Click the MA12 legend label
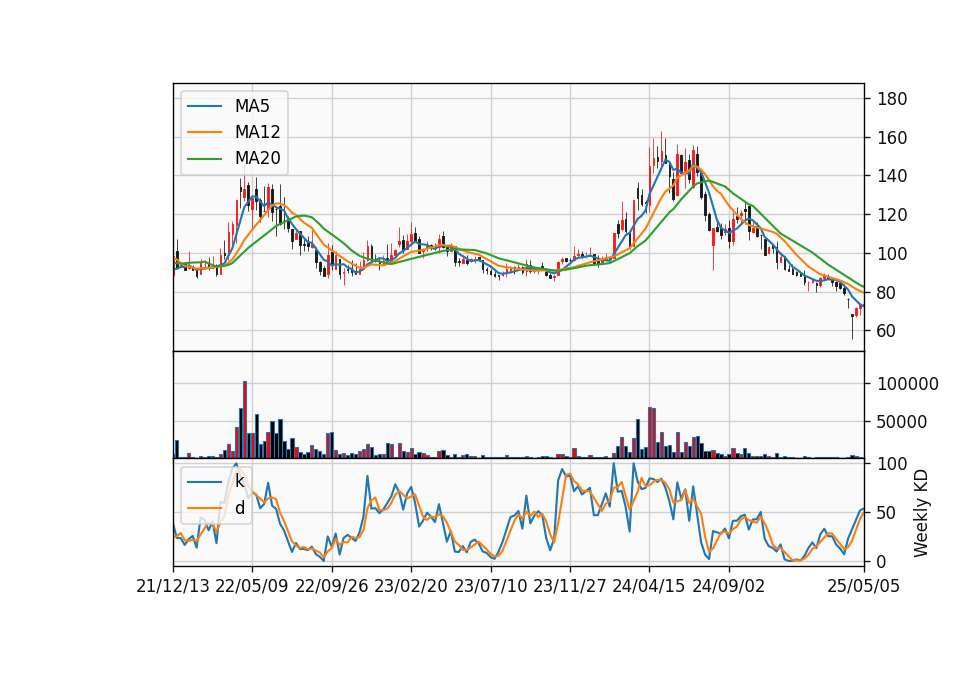960x690 pixels. (257, 132)
